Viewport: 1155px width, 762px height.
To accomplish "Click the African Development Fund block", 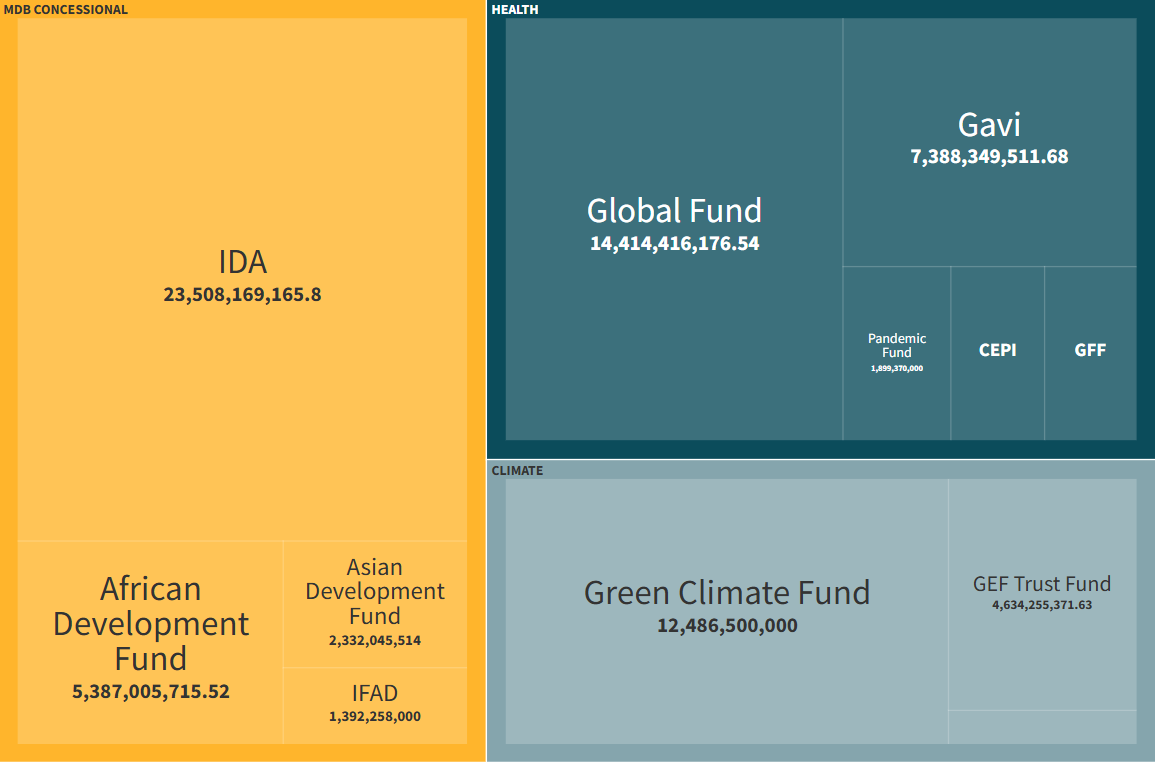I will (150, 643).
